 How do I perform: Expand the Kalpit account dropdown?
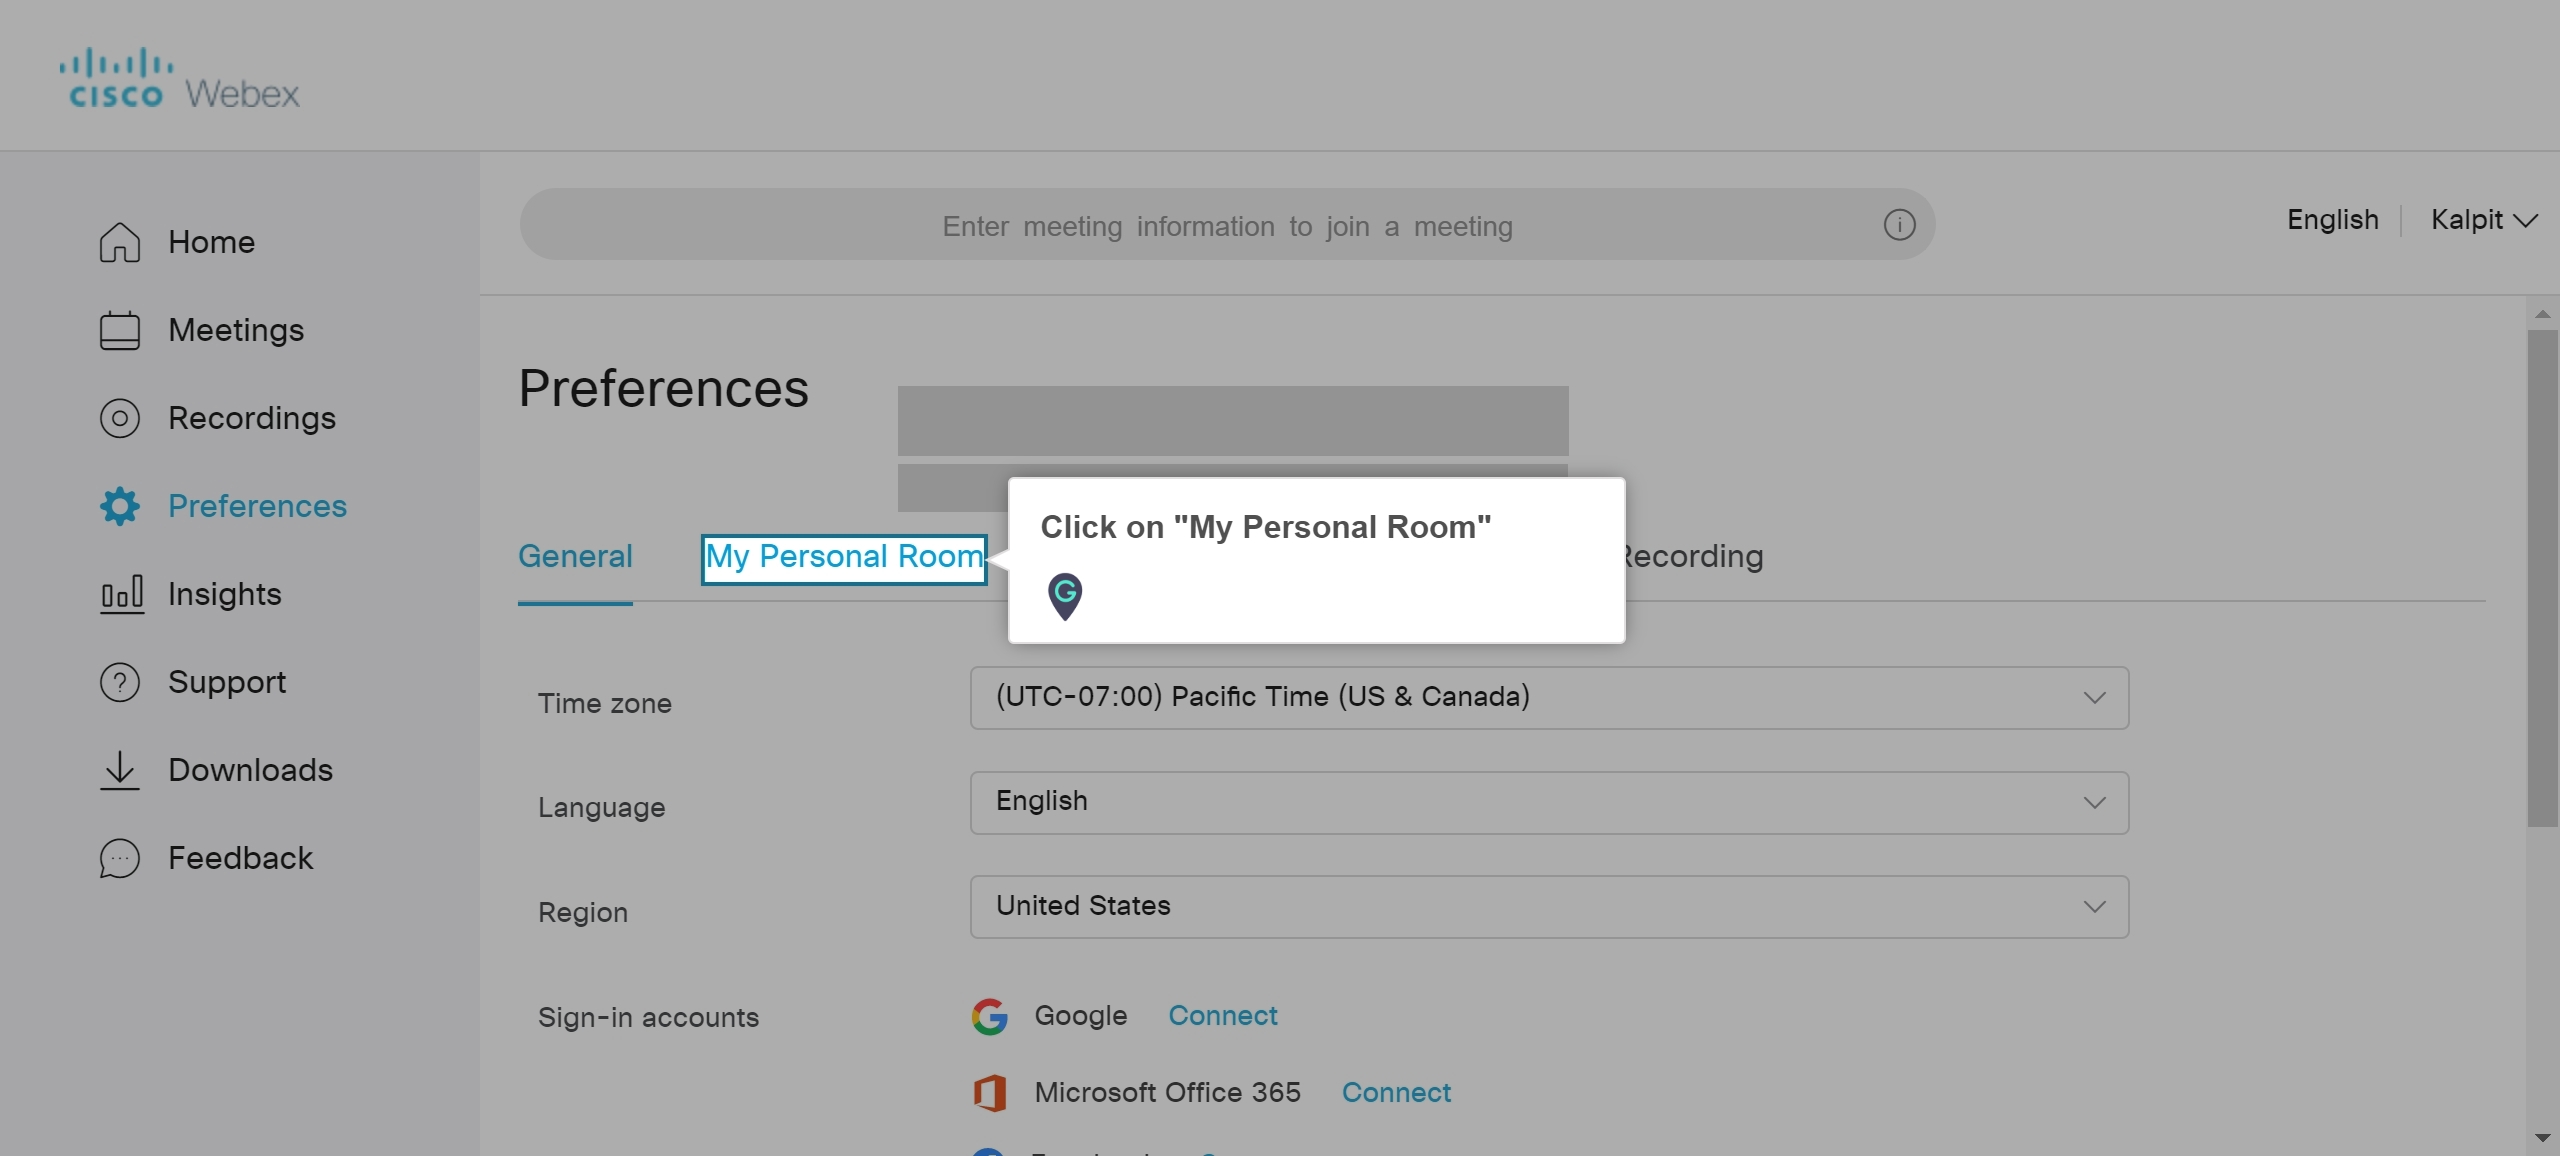pyautogui.click(x=2484, y=219)
